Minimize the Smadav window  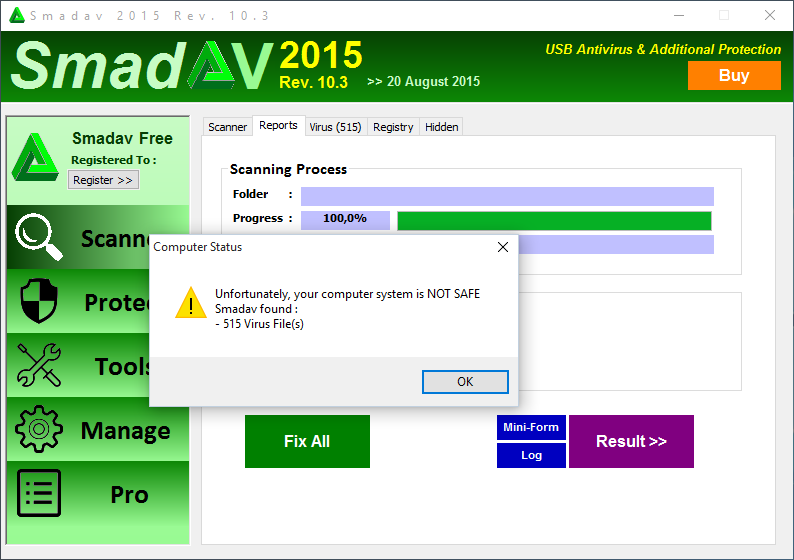coord(679,15)
